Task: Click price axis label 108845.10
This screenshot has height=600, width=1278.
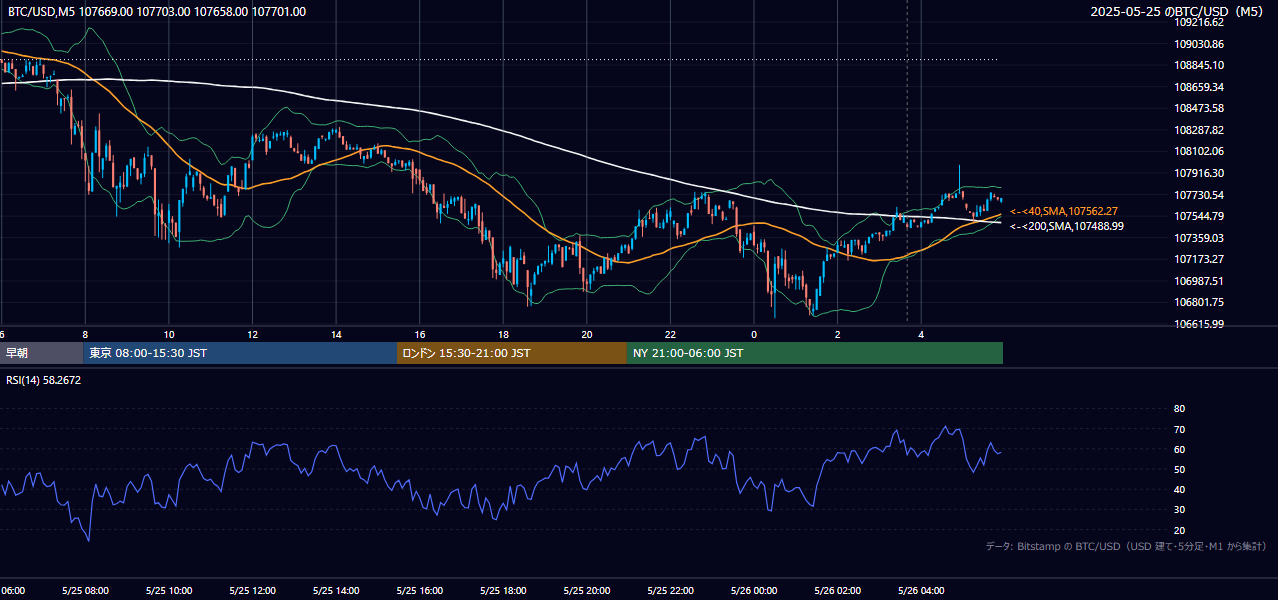Action: 1199,65
